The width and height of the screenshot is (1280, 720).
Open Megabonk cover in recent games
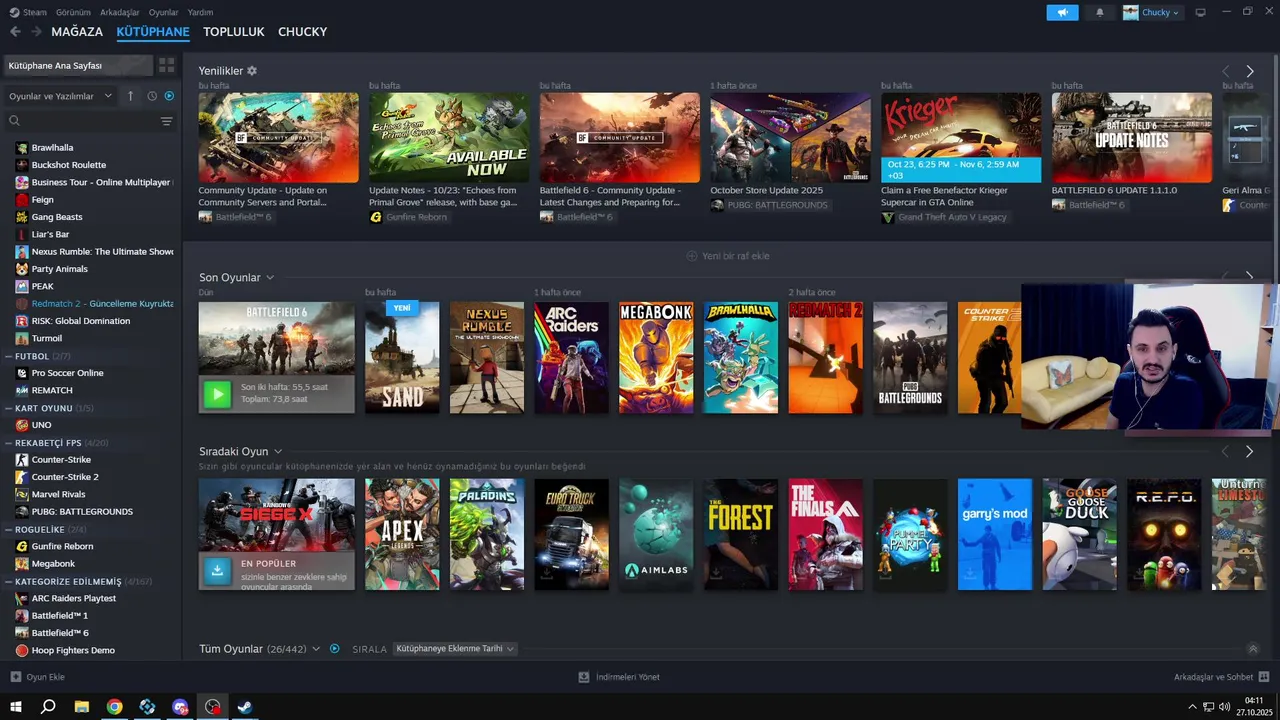(656, 358)
